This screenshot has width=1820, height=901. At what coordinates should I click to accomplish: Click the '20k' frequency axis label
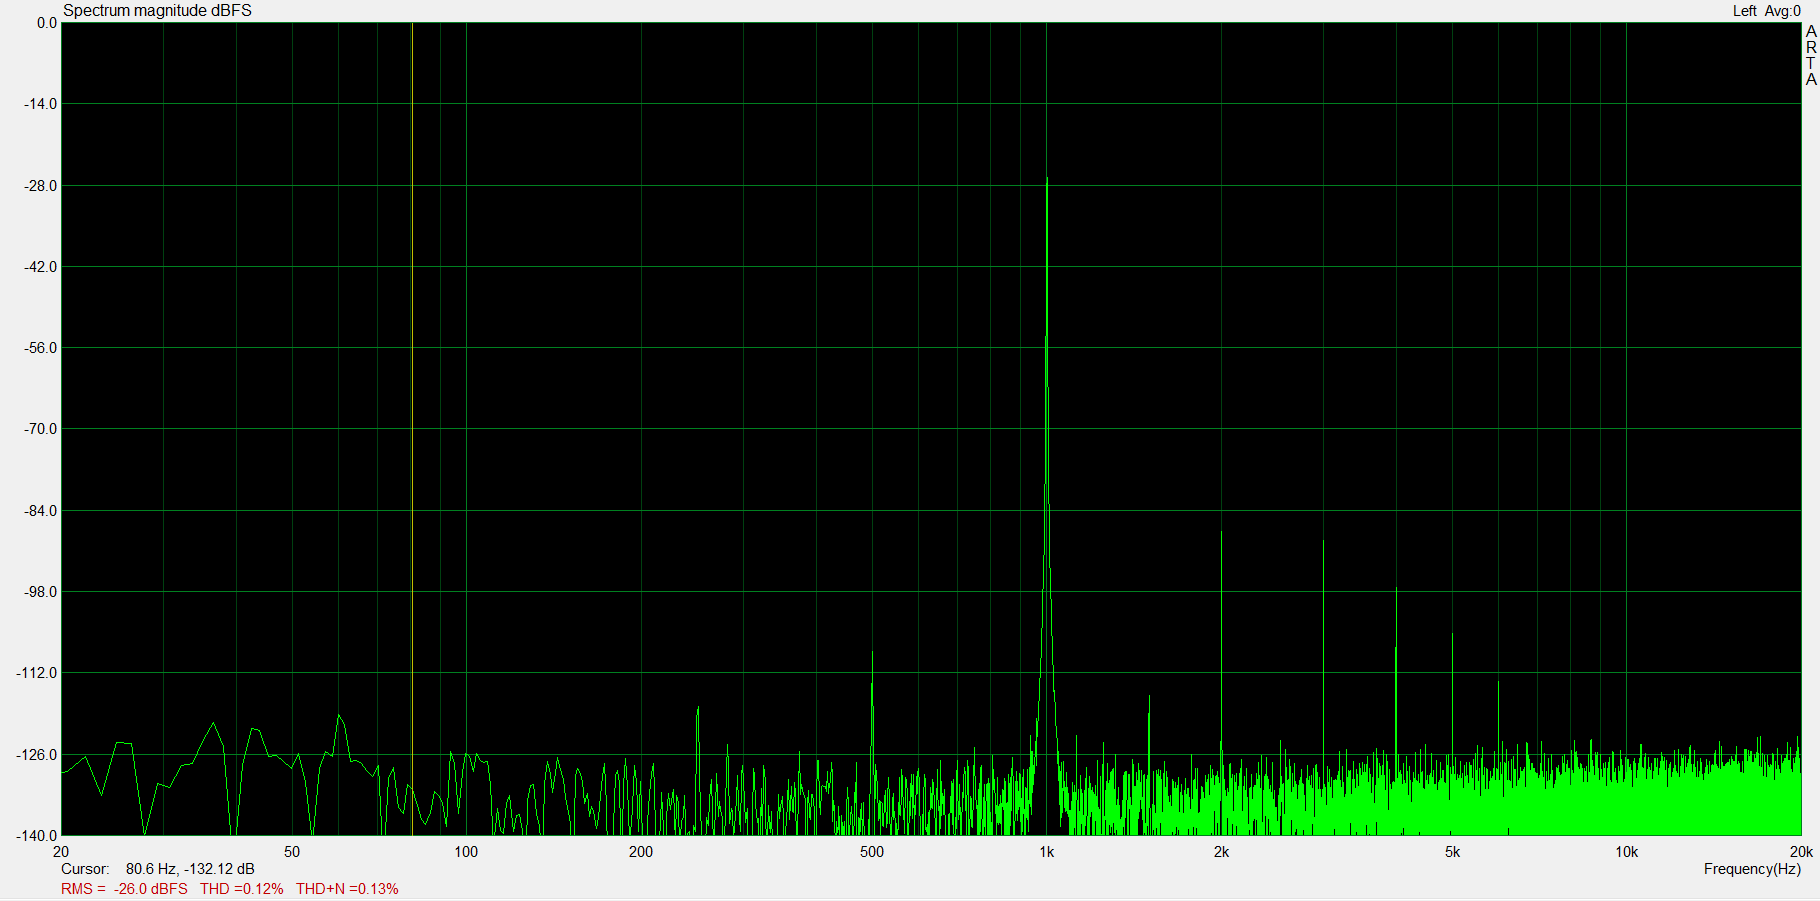pyautogui.click(x=1801, y=852)
